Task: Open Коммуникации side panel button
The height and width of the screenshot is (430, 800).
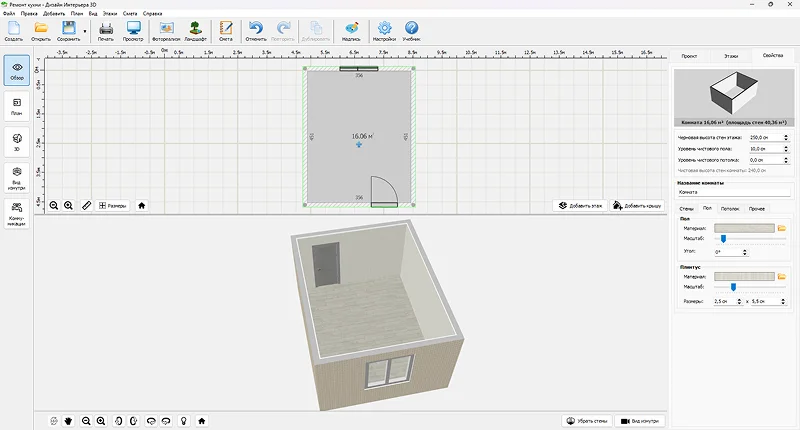Action: [x=17, y=213]
